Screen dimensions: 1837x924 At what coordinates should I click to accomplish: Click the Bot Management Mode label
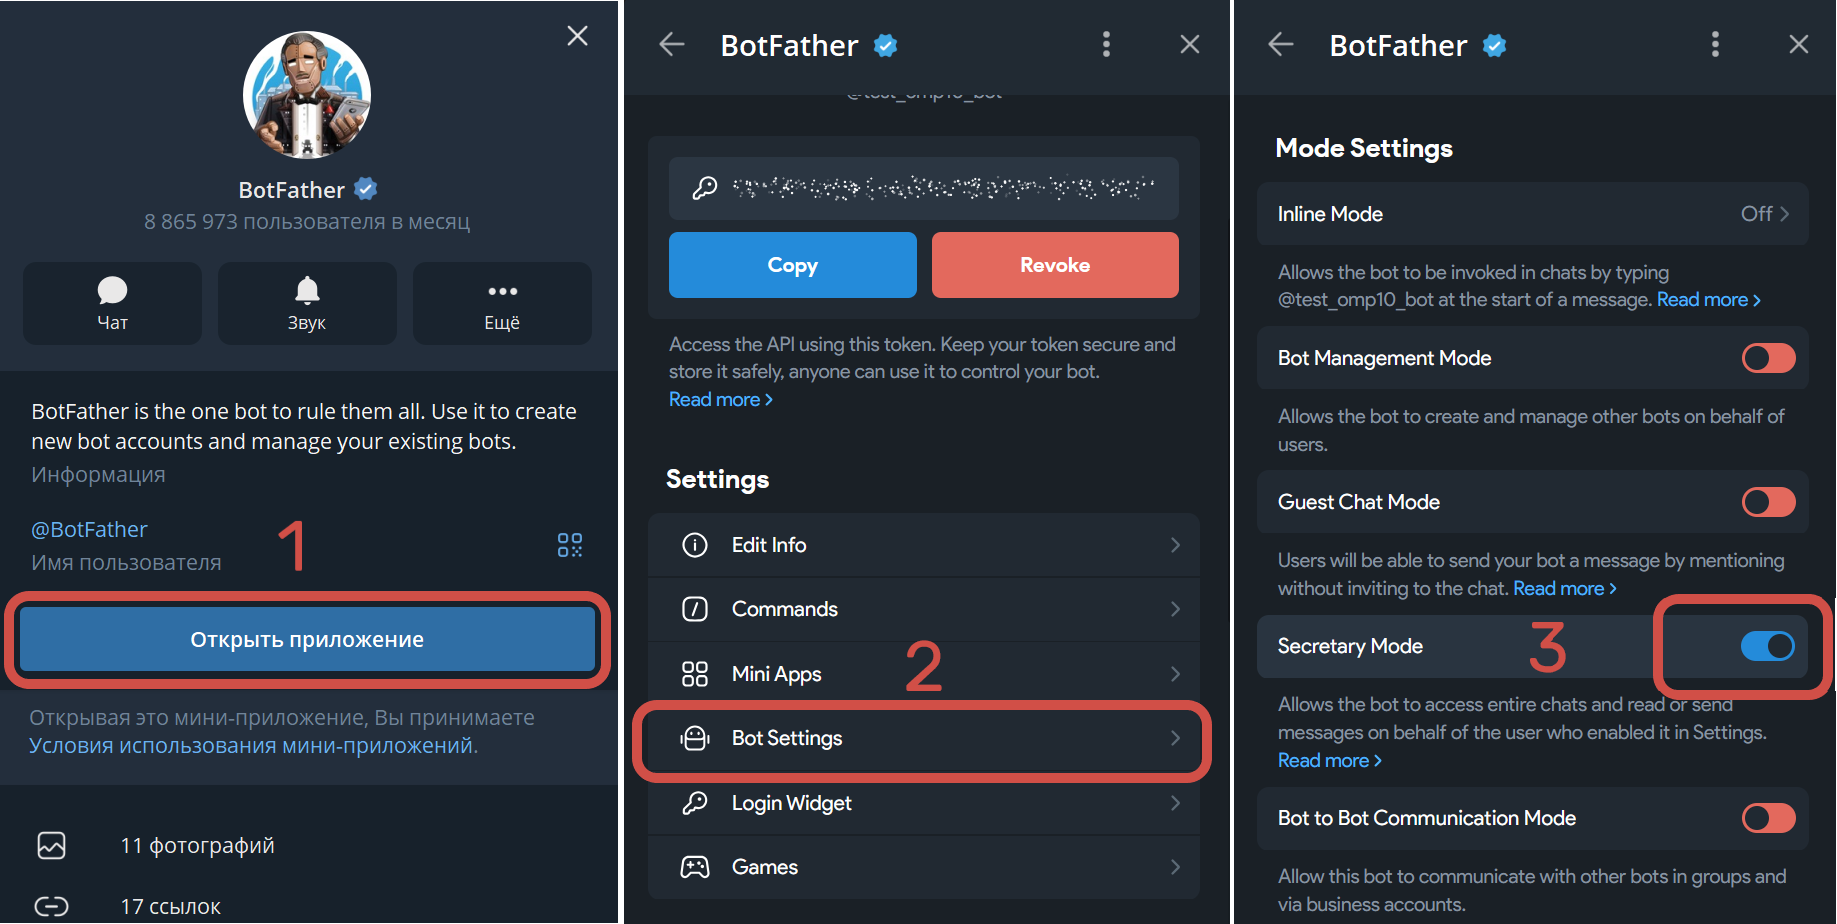click(x=1384, y=358)
